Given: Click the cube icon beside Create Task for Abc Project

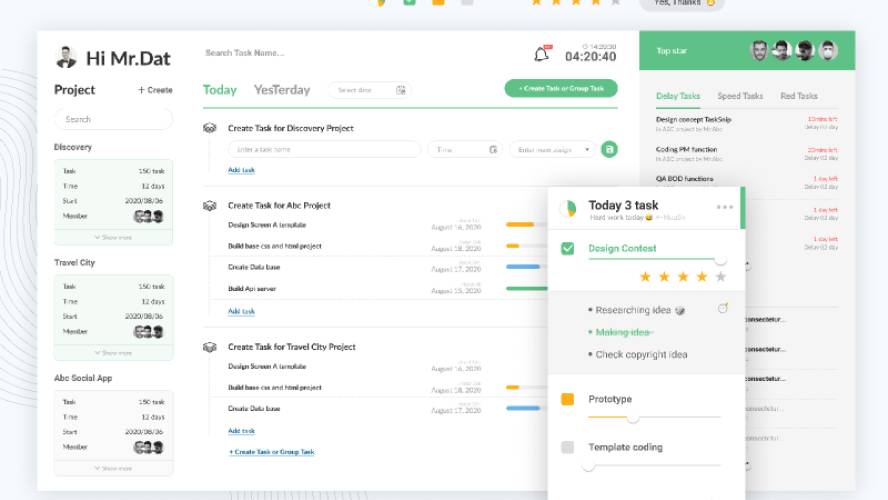Looking at the screenshot, I should (x=210, y=205).
